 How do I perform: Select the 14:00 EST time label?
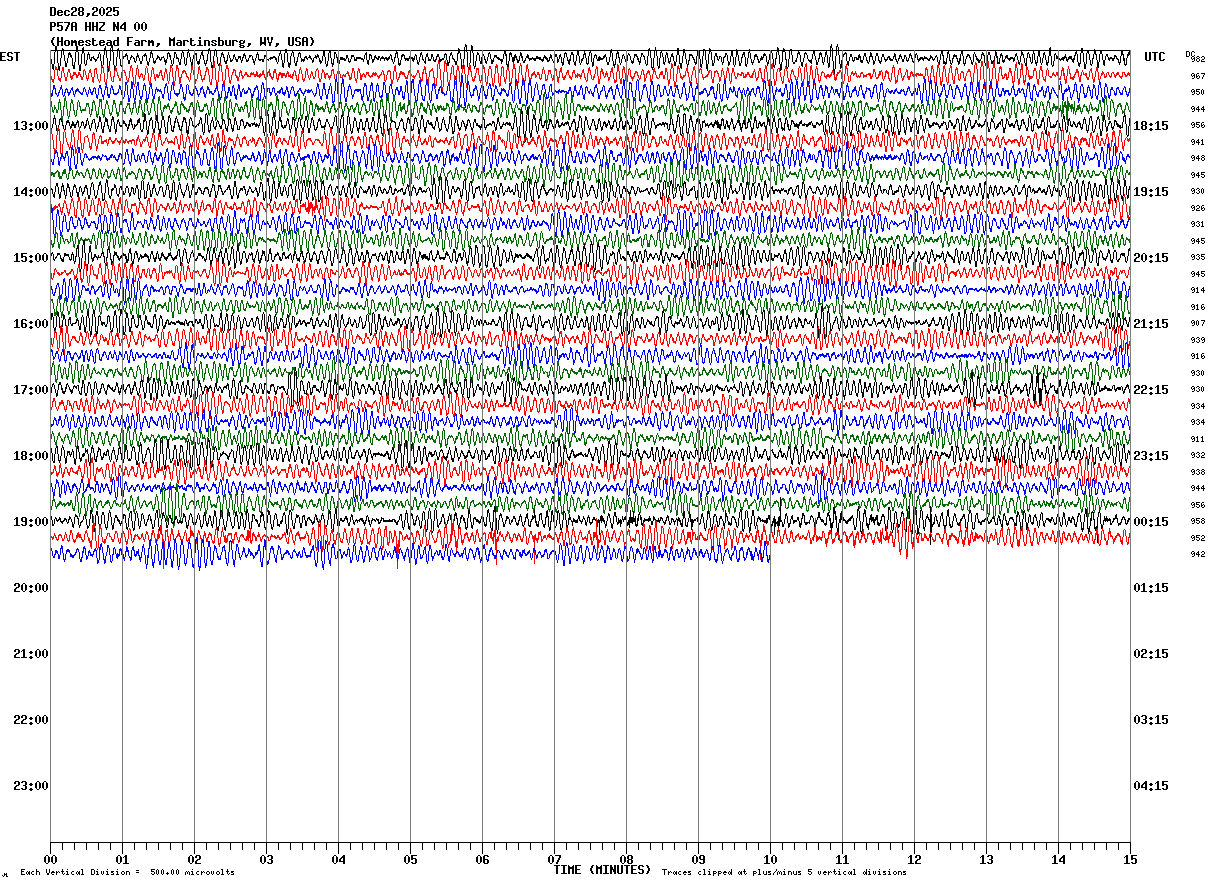tap(31, 192)
